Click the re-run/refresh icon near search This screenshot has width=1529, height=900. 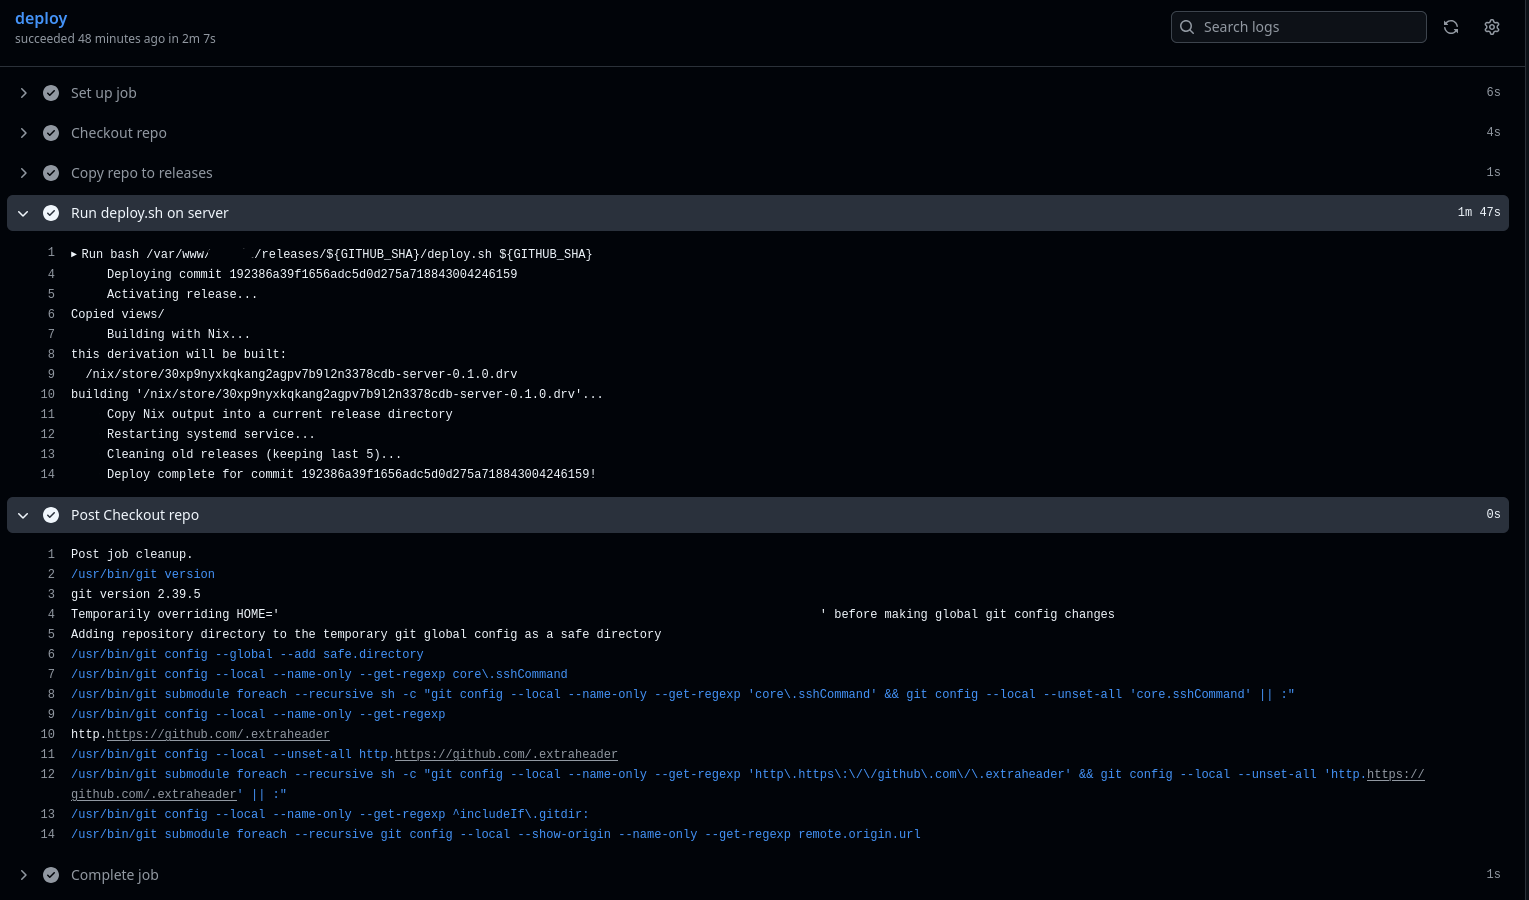pyautogui.click(x=1451, y=27)
